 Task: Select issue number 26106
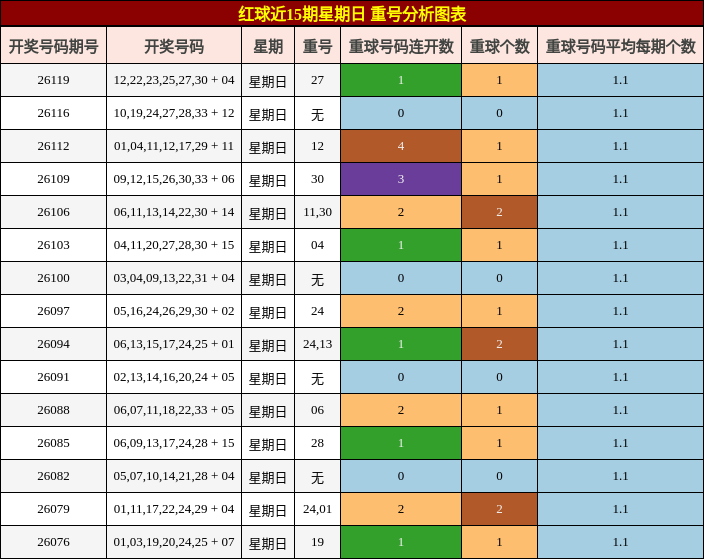coord(53,212)
